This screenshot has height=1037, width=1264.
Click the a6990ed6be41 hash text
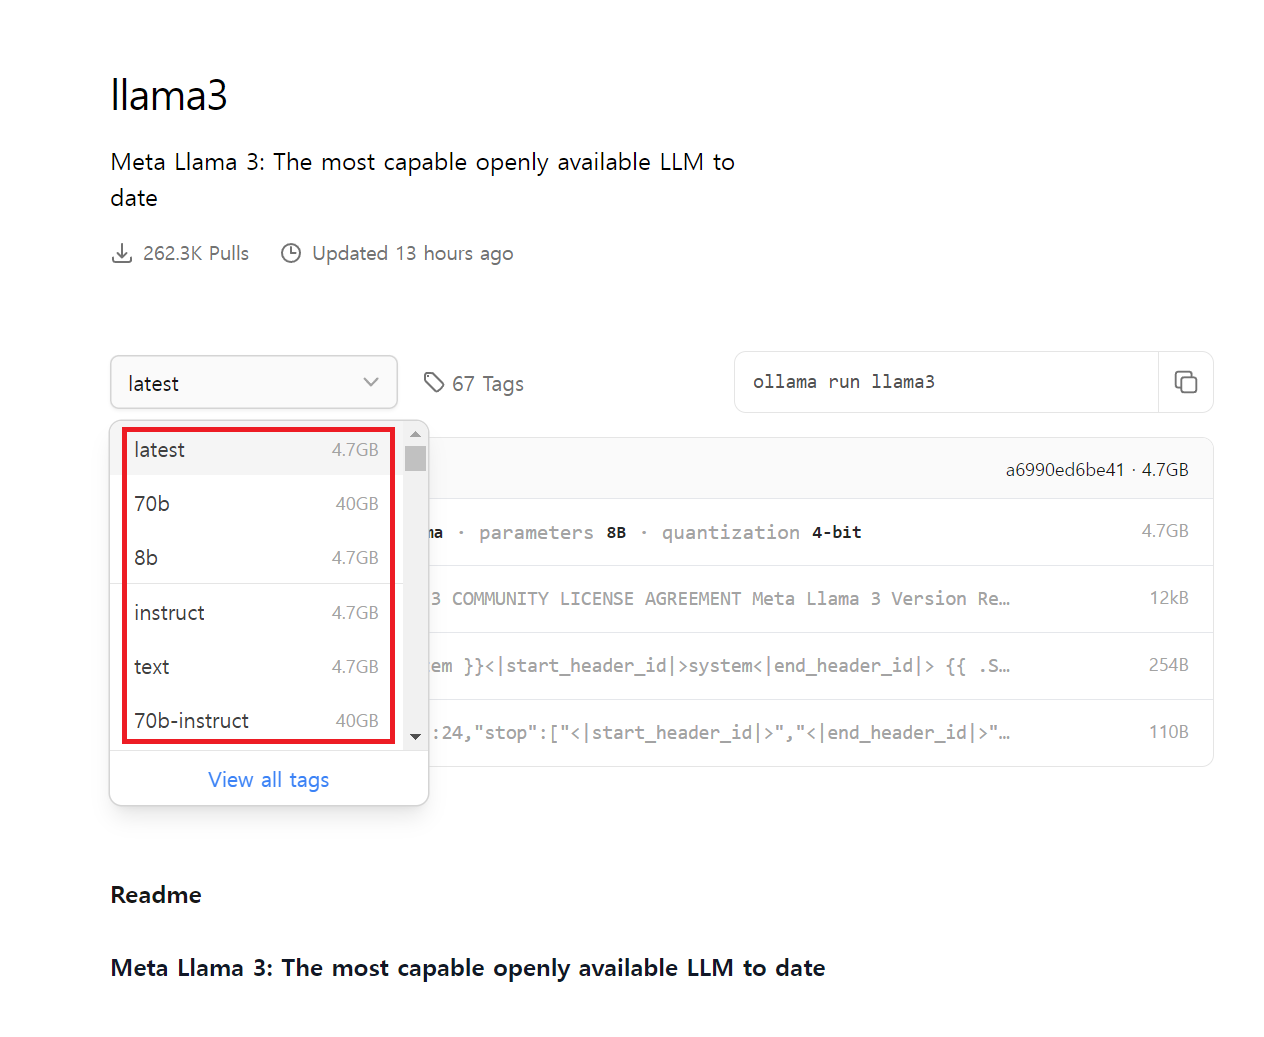(1065, 470)
